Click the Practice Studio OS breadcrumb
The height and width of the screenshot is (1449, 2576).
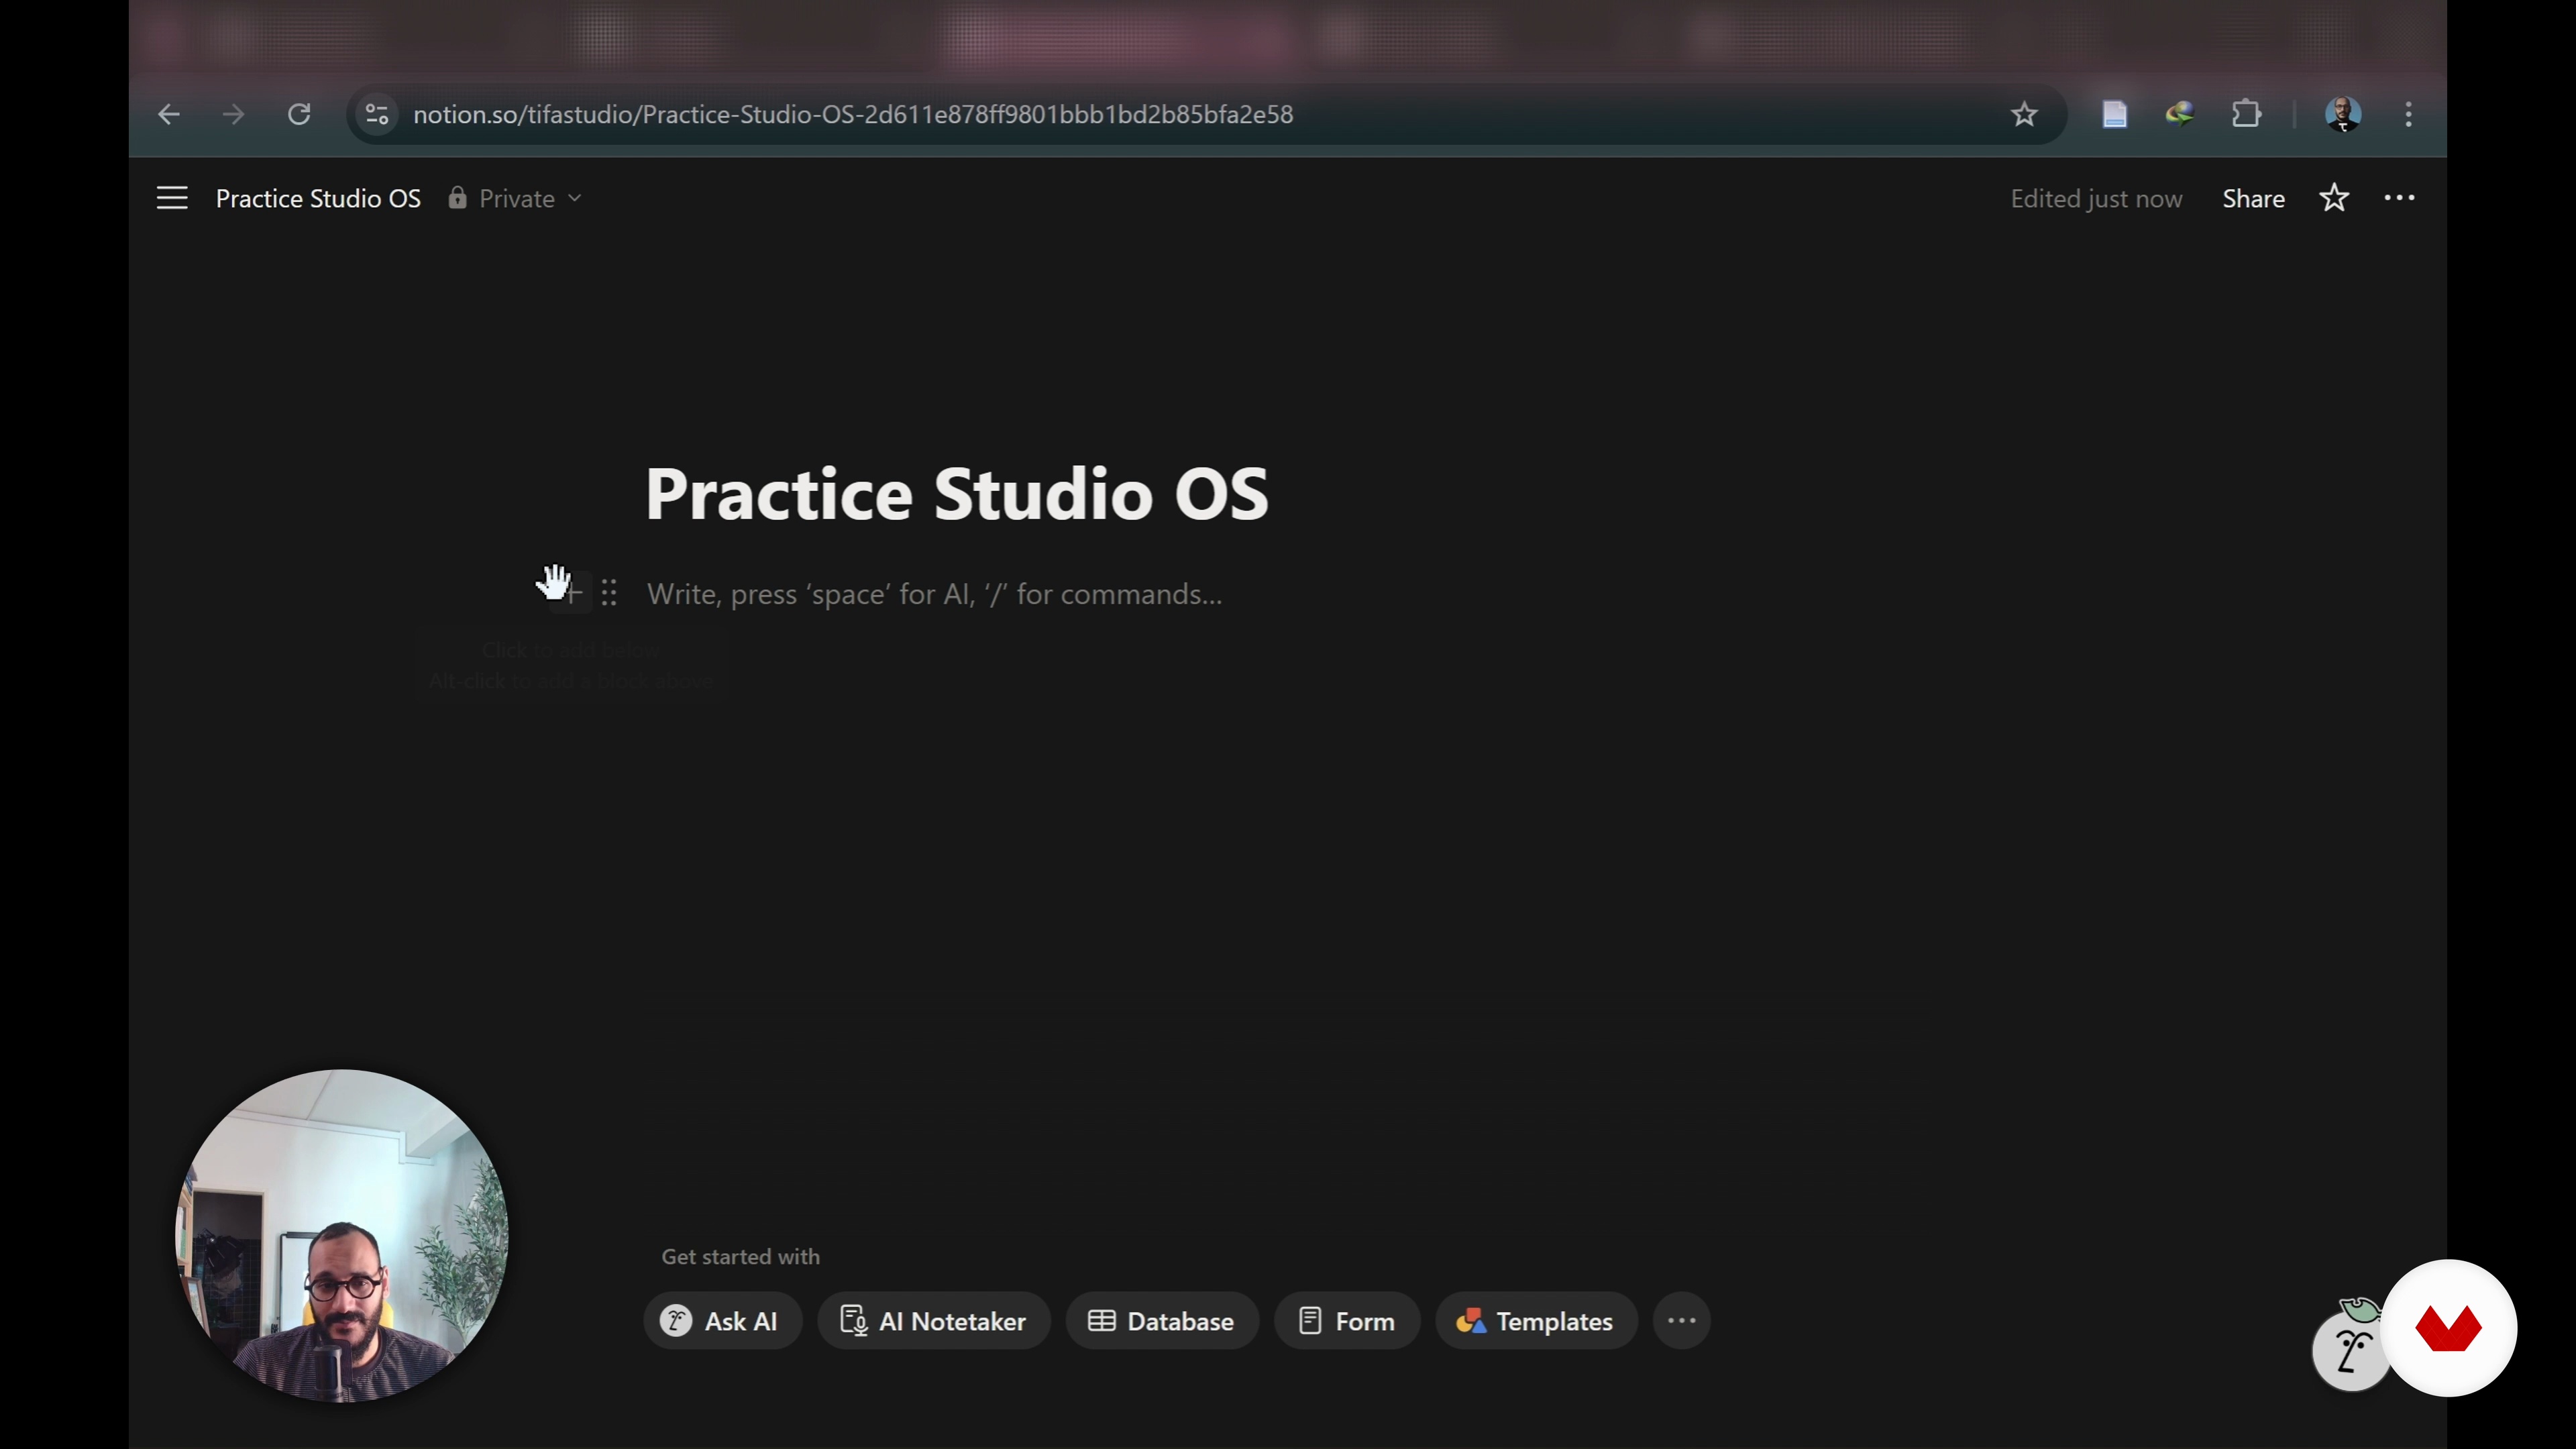pos(318,199)
